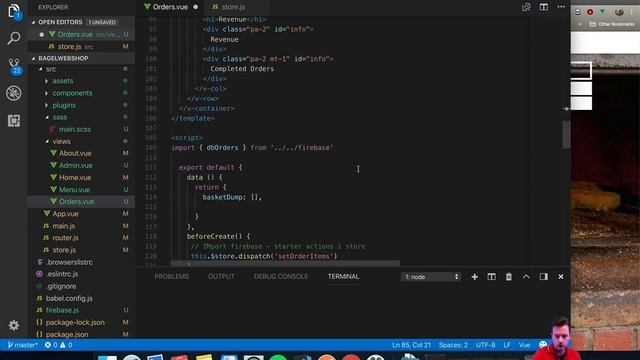Viewport: 640px width, 360px height.
Task: Add a new terminal with plus icon
Action: point(474,277)
